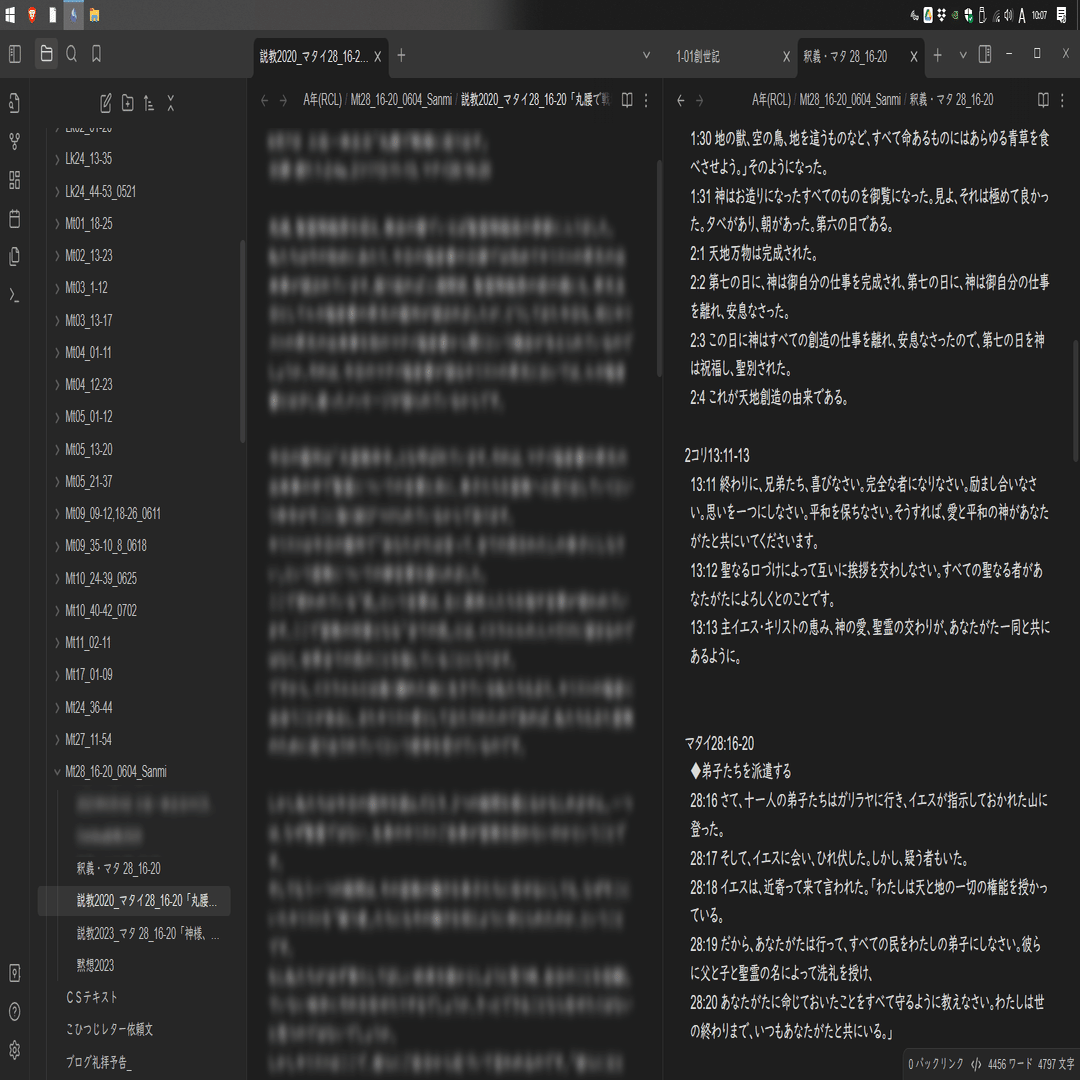The image size is (1080, 1080).
Task: Create a new folder in file explorer
Action: (x=127, y=103)
